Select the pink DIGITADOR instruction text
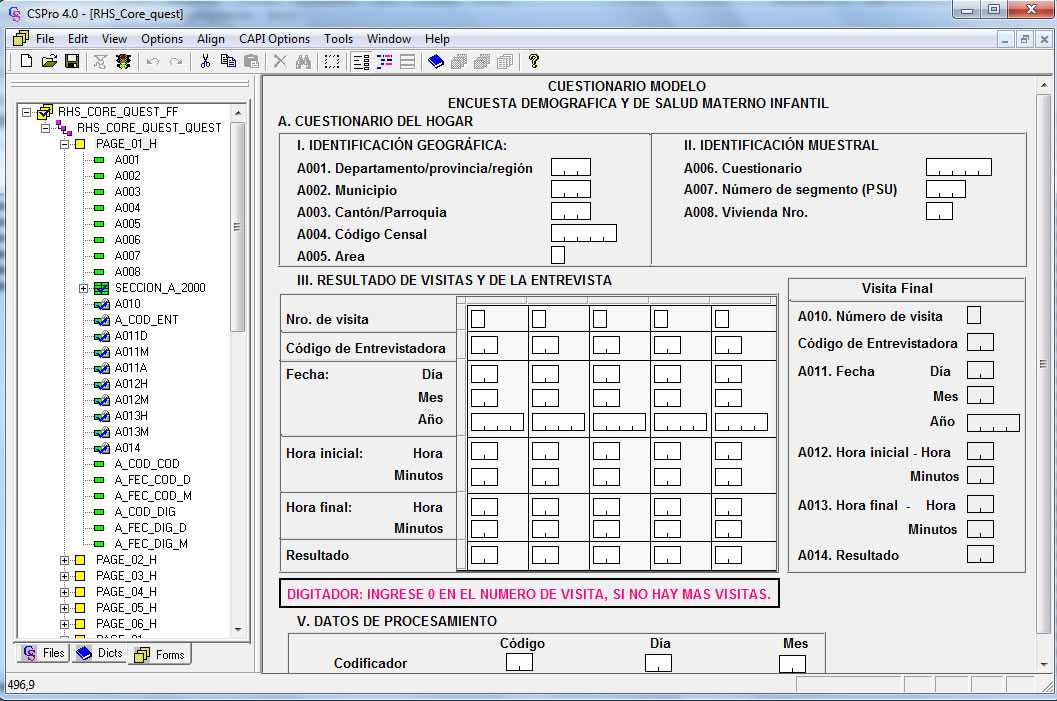 pyautogui.click(x=528, y=595)
